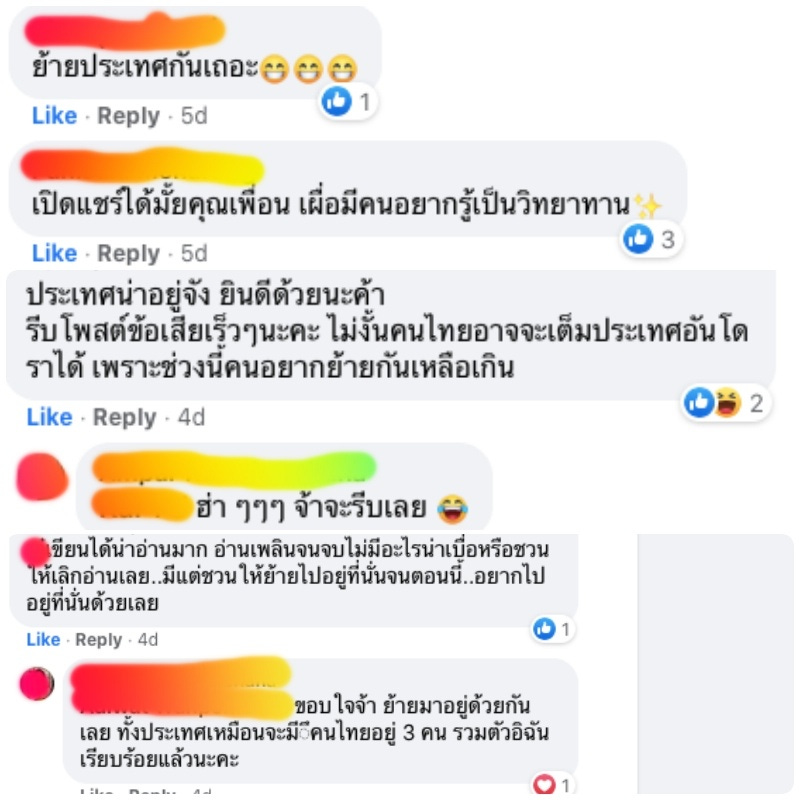
Task: Like the first comment ending in three grinning emojis
Action: [55, 116]
